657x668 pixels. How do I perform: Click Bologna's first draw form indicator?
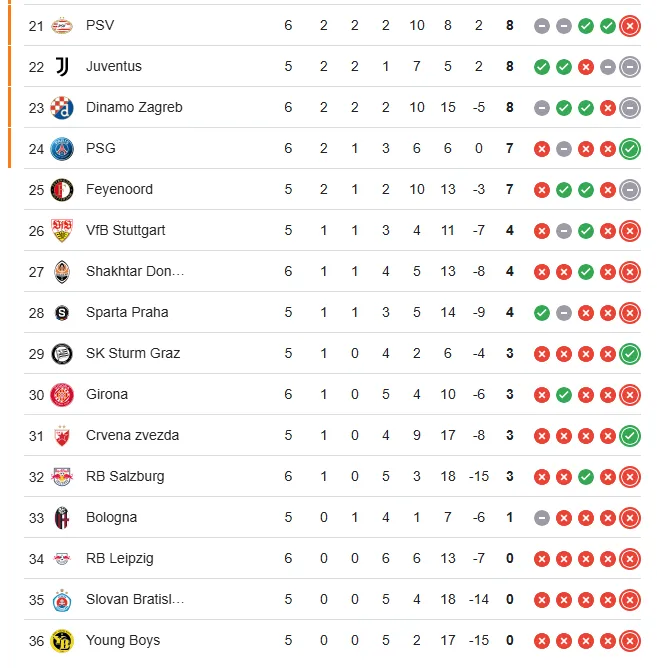coord(542,518)
